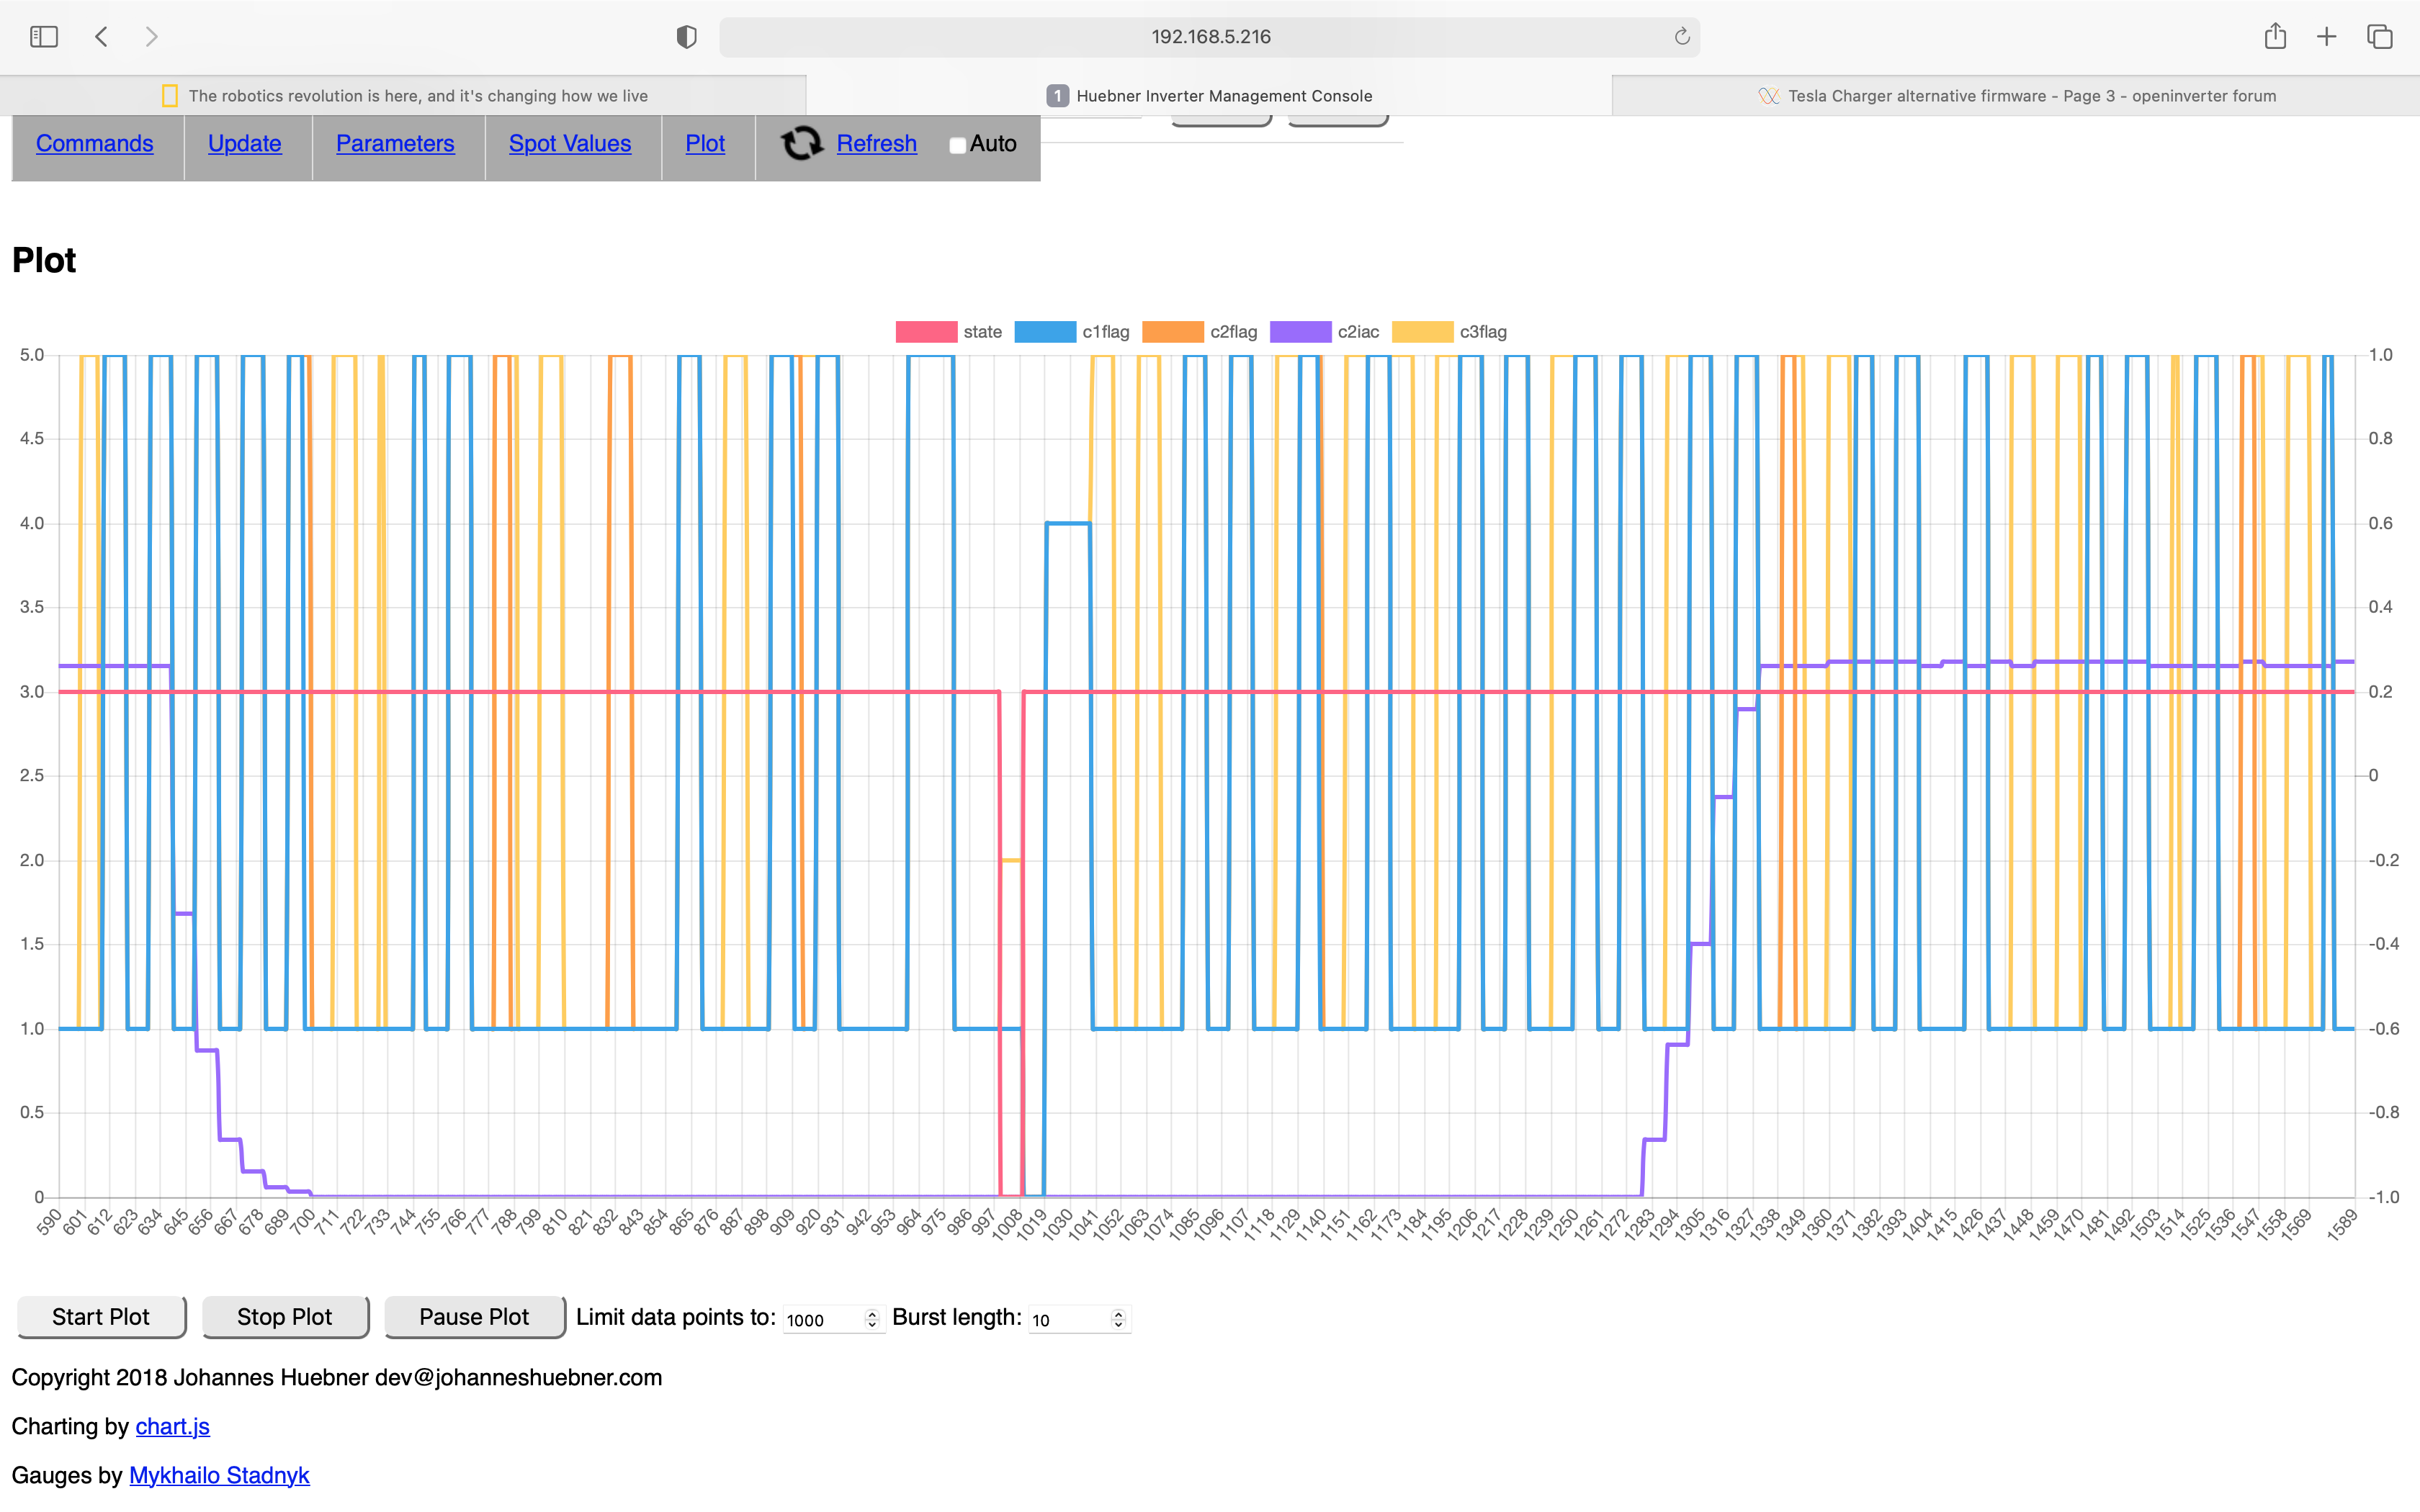Click the Limit data points input field
This screenshot has height=1512, width=2420.
(822, 1320)
